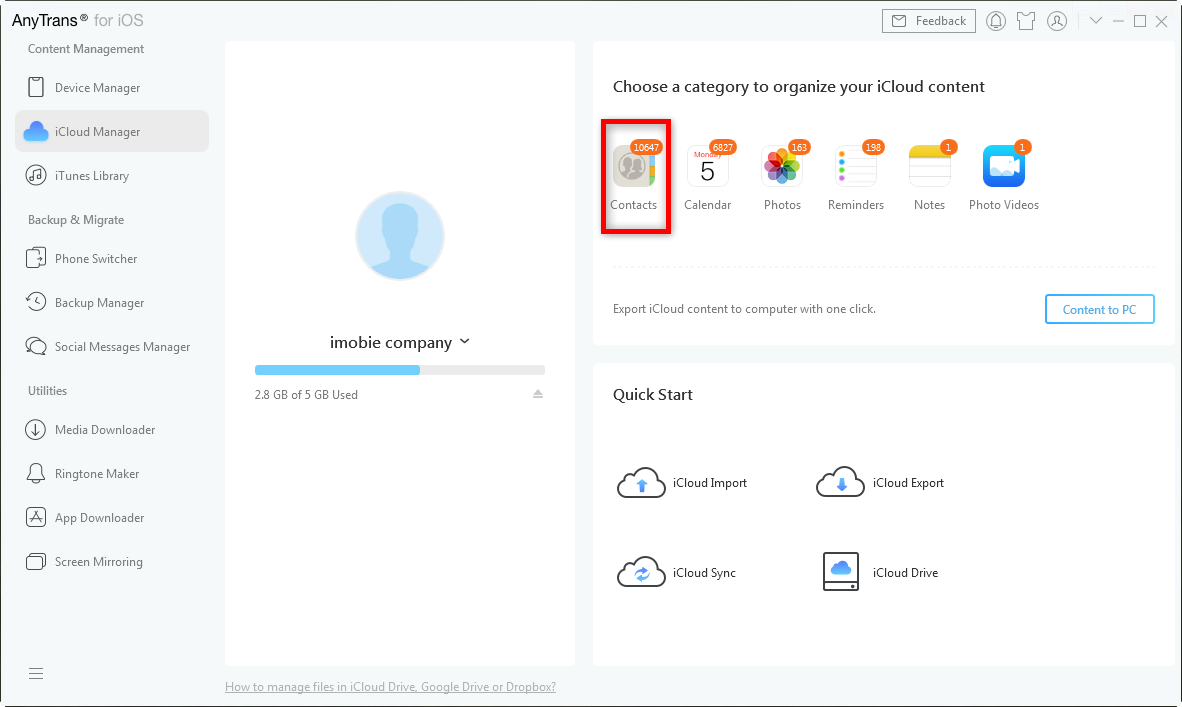Viewport: 1182px width, 707px height.
Task: Click the iCloud Export label
Action: pyautogui.click(x=908, y=482)
